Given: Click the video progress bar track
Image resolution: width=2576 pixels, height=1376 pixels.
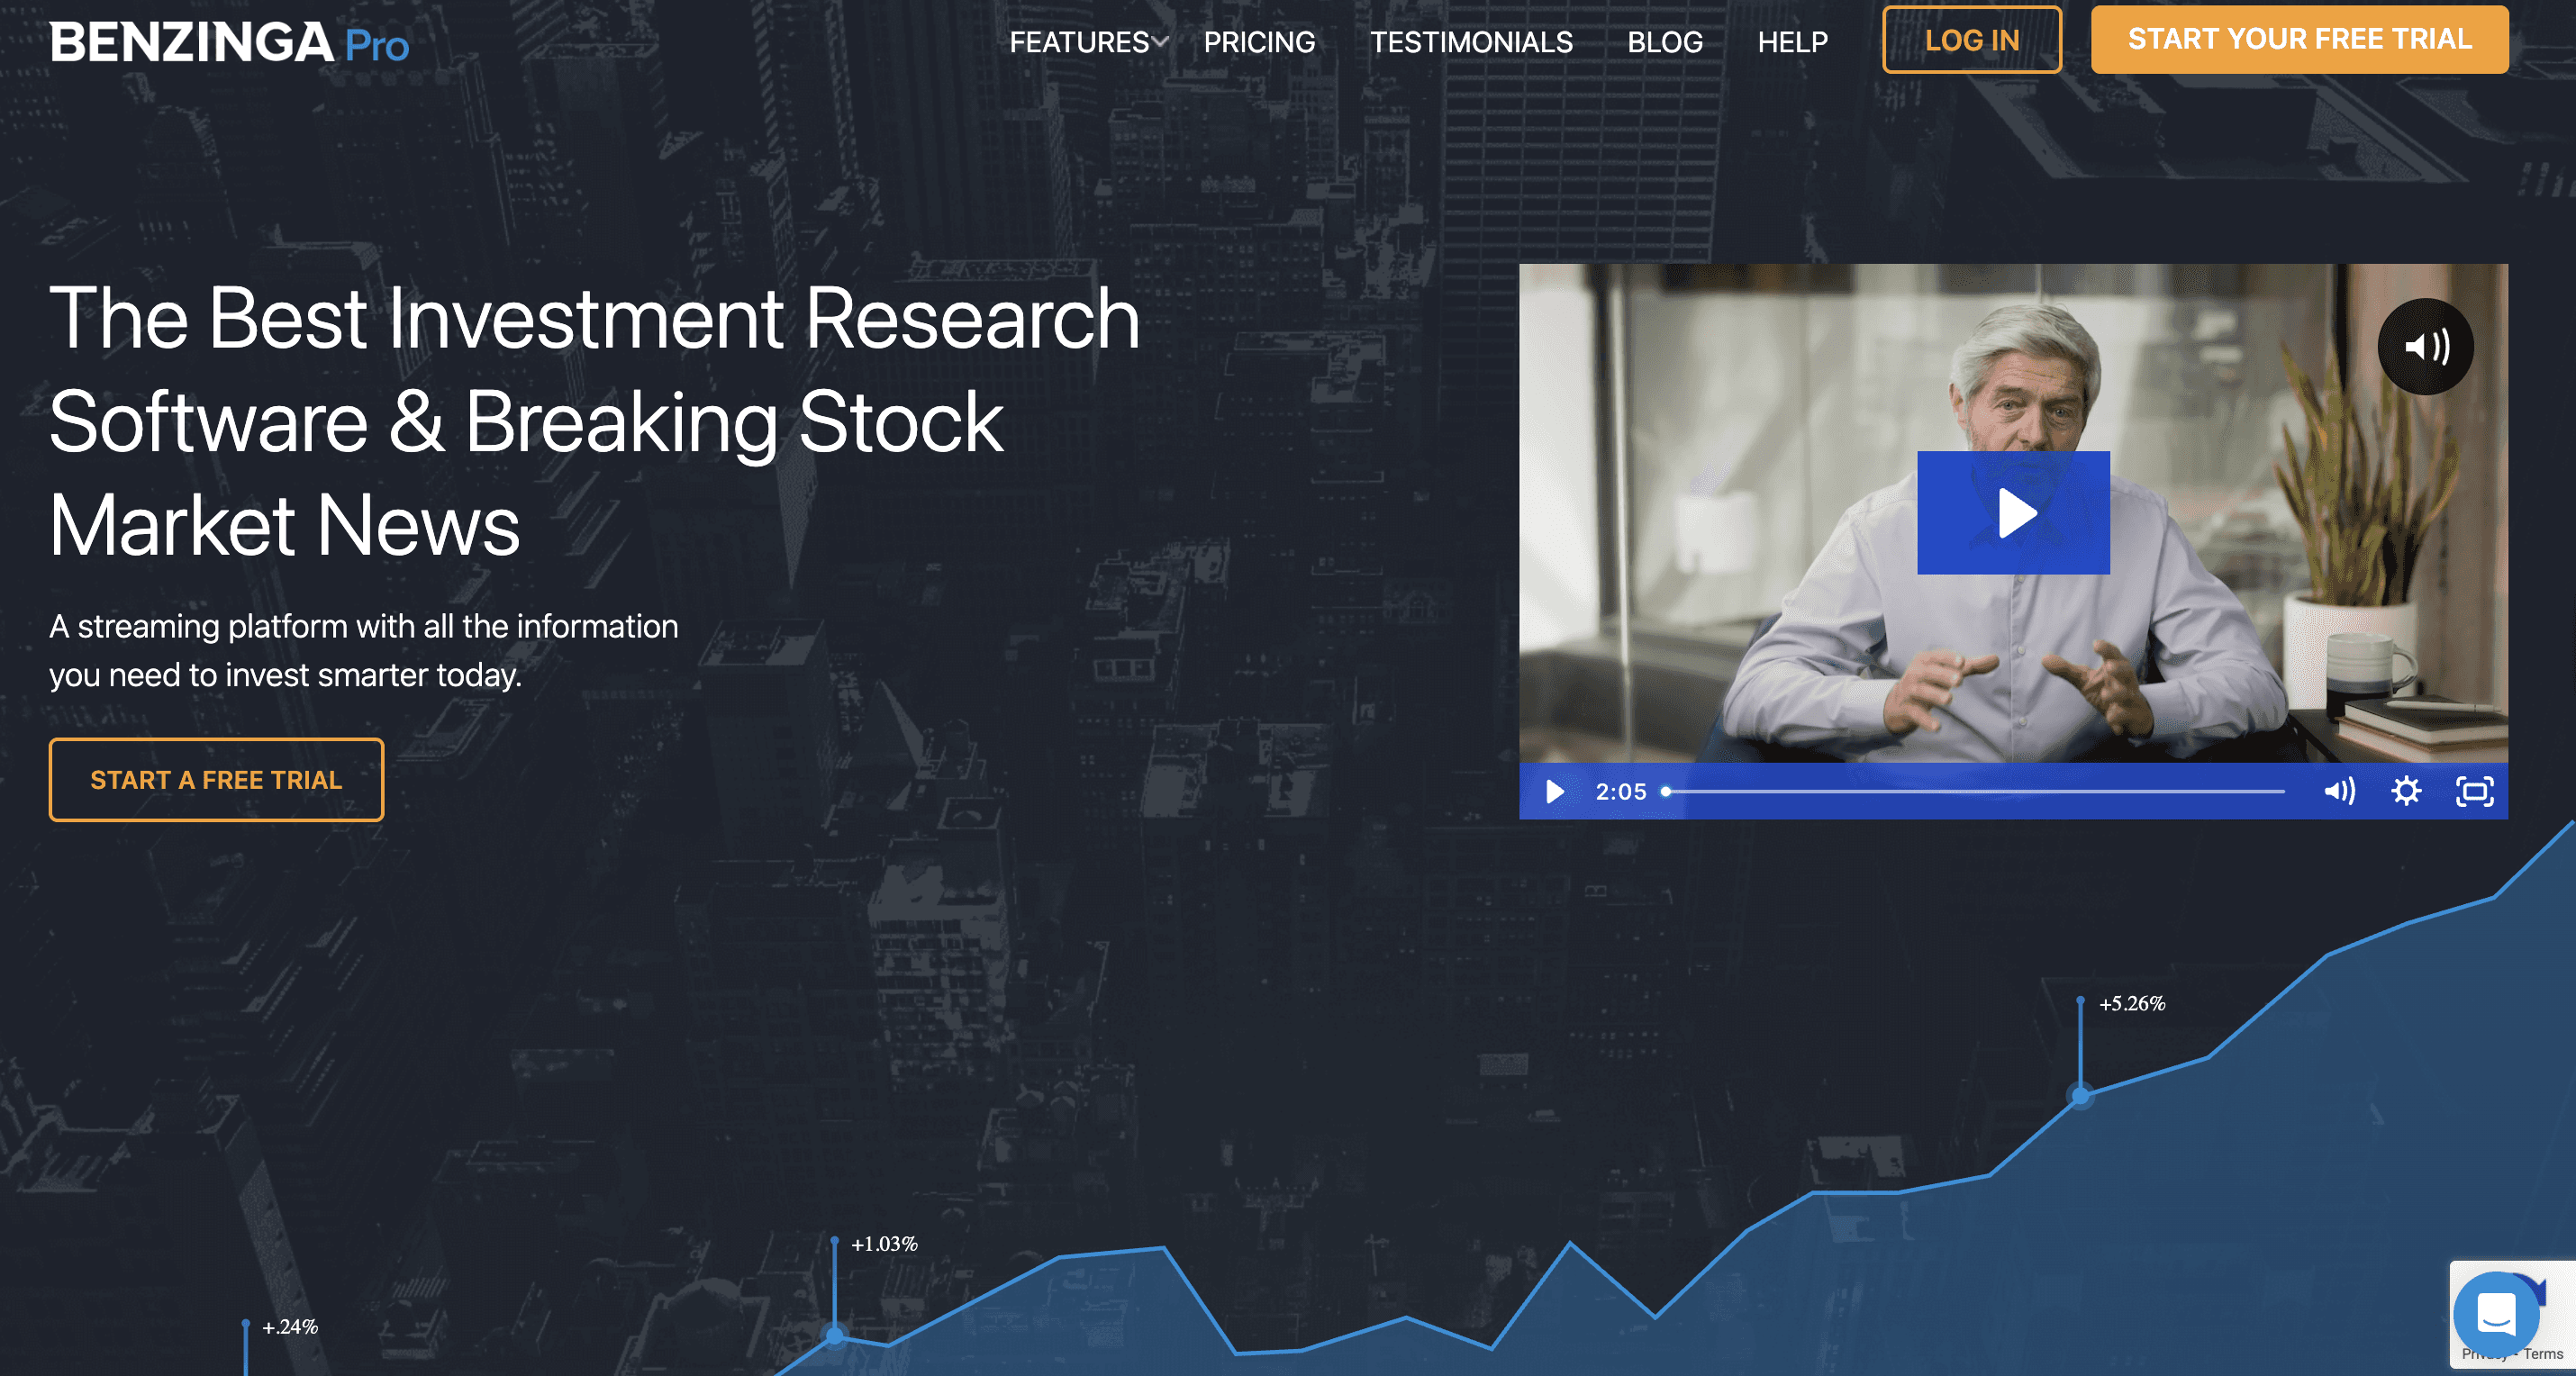Looking at the screenshot, I should point(1975,792).
